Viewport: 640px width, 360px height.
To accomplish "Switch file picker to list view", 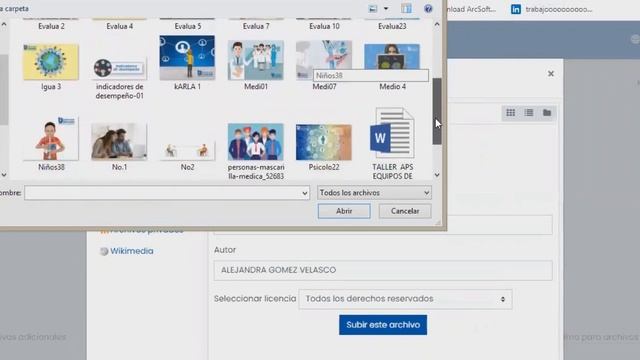I will click(x=529, y=113).
